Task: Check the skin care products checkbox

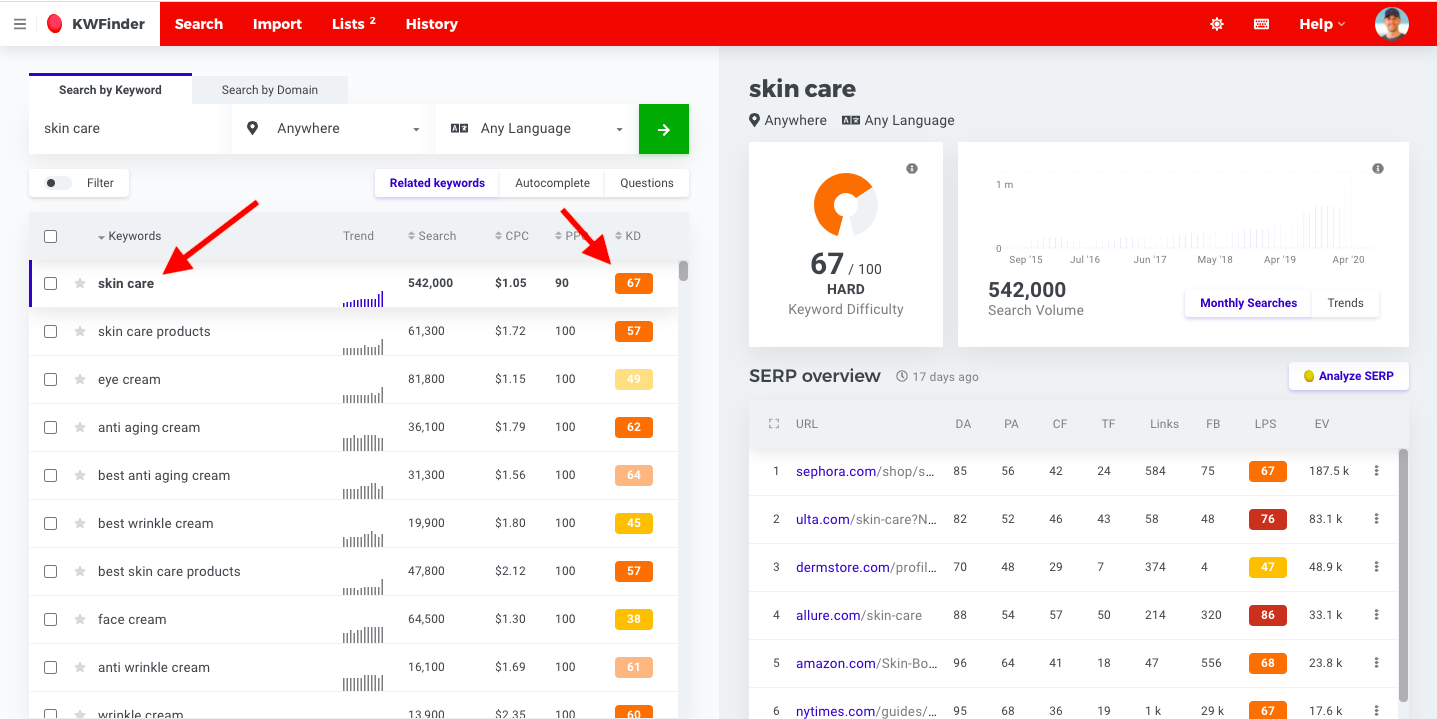Action: pyautogui.click(x=50, y=331)
